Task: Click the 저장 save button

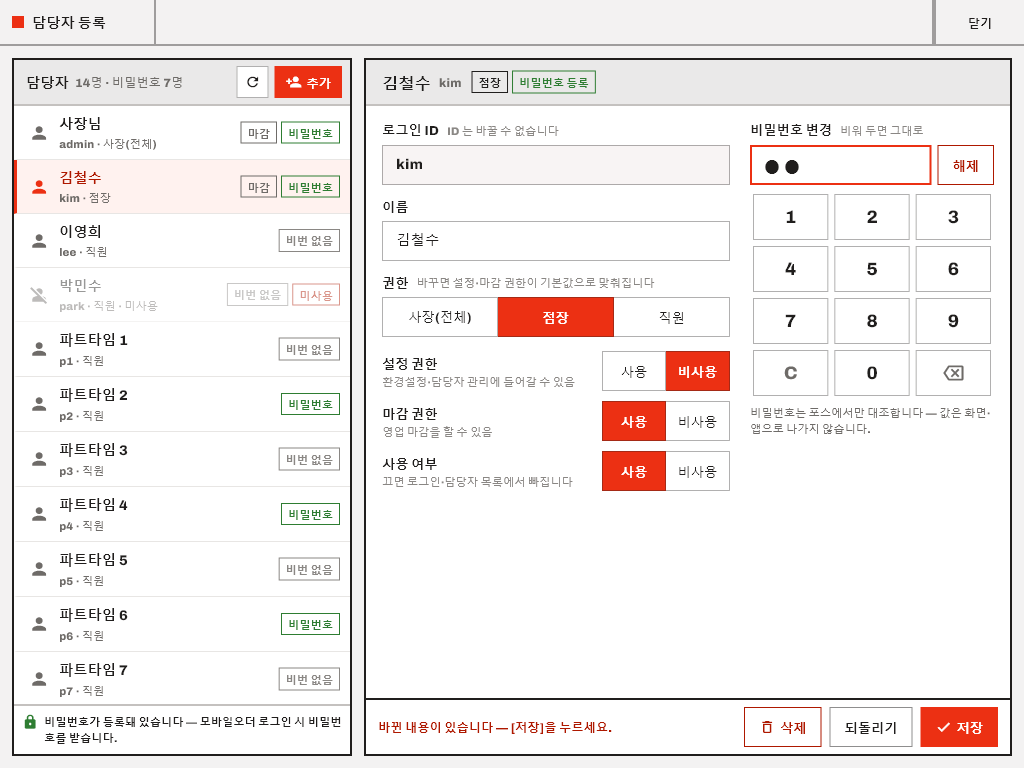Action: coord(959,727)
